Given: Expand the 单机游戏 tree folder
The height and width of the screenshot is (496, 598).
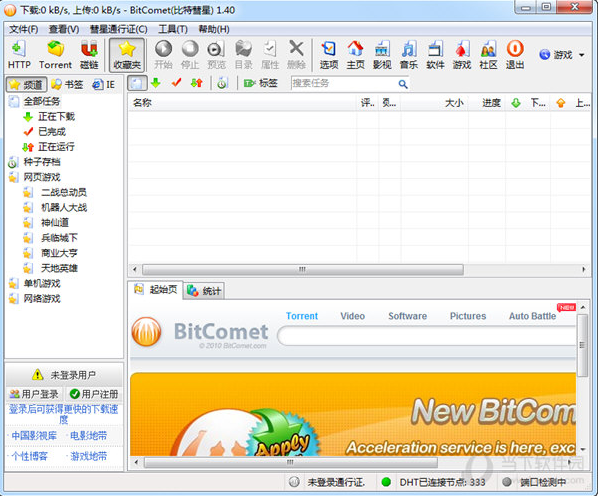Looking at the screenshot, I should [42, 284].
